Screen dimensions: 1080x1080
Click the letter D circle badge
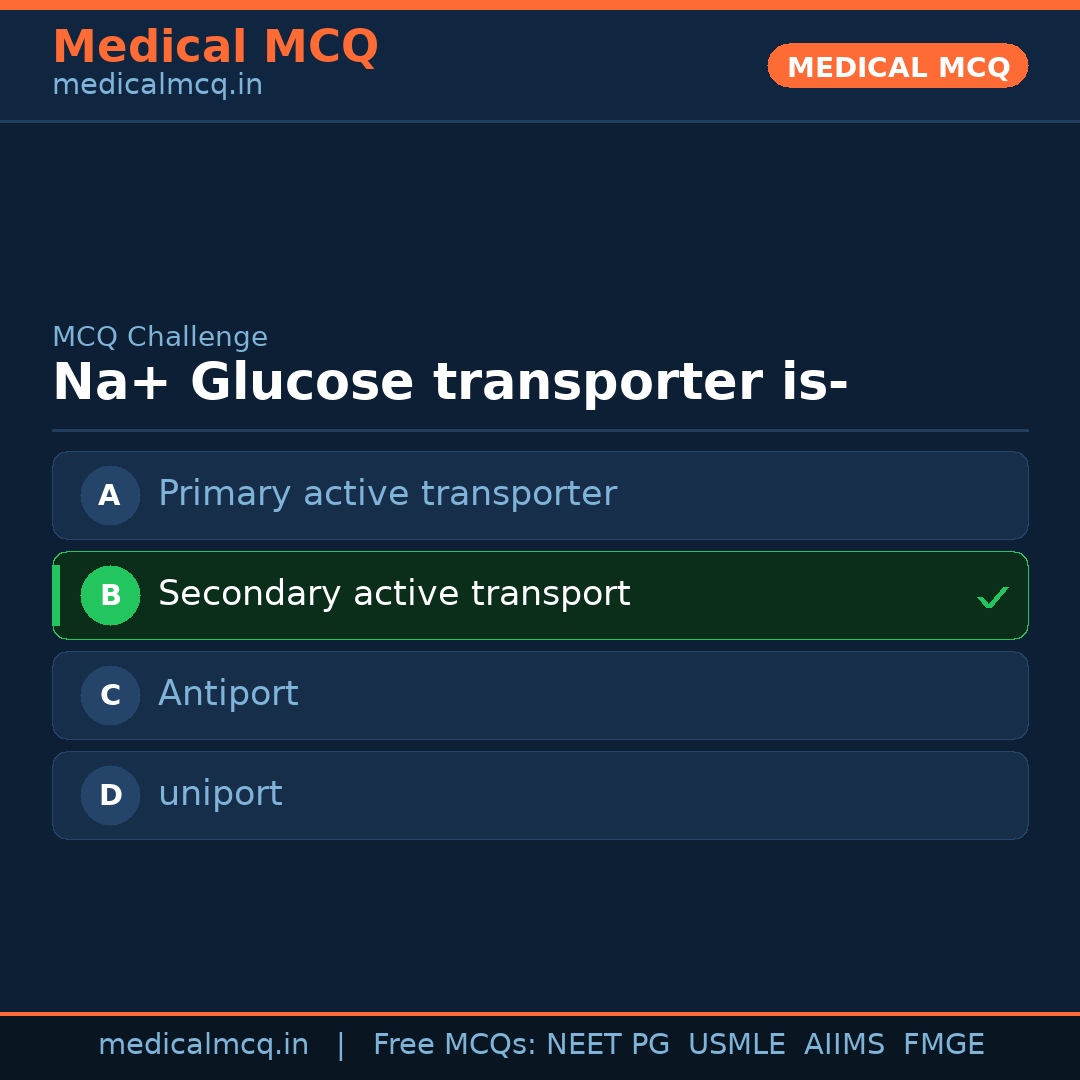pos(110,795)
